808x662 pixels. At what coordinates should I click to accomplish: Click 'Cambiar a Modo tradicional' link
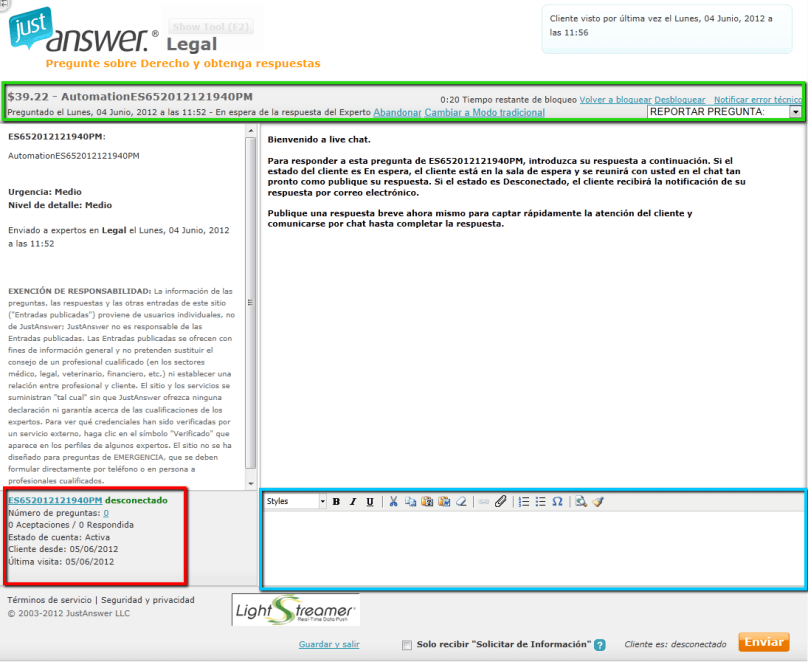coord(485,113)
